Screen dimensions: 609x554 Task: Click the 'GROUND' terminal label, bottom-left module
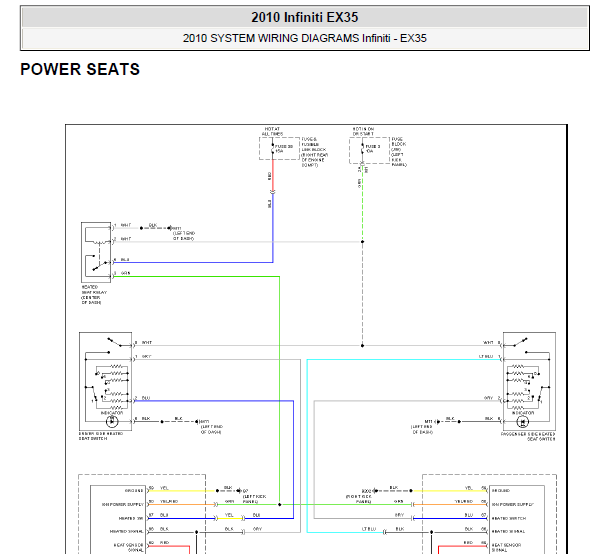point(134,491)
